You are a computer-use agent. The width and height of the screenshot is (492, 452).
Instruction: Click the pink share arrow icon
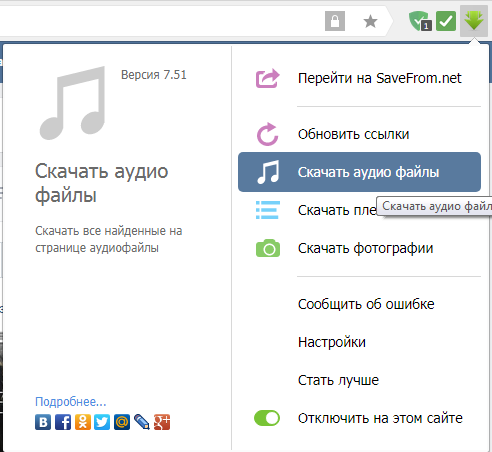coord(267,78)
